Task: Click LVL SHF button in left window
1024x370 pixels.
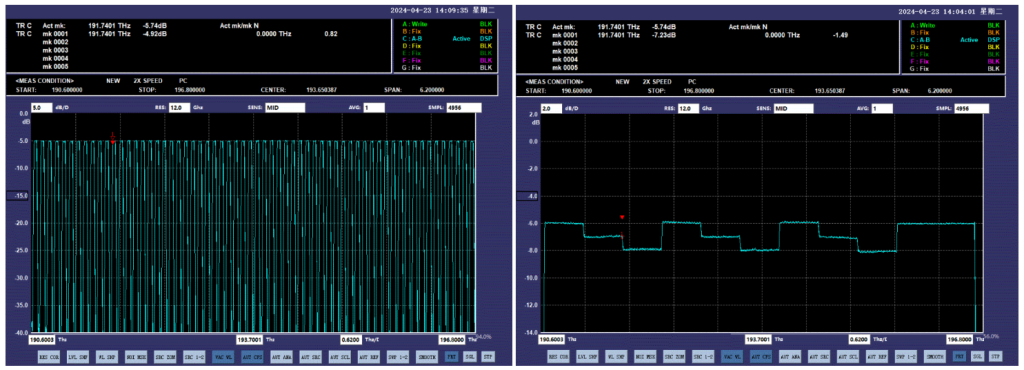Action: tap(78, 357)
